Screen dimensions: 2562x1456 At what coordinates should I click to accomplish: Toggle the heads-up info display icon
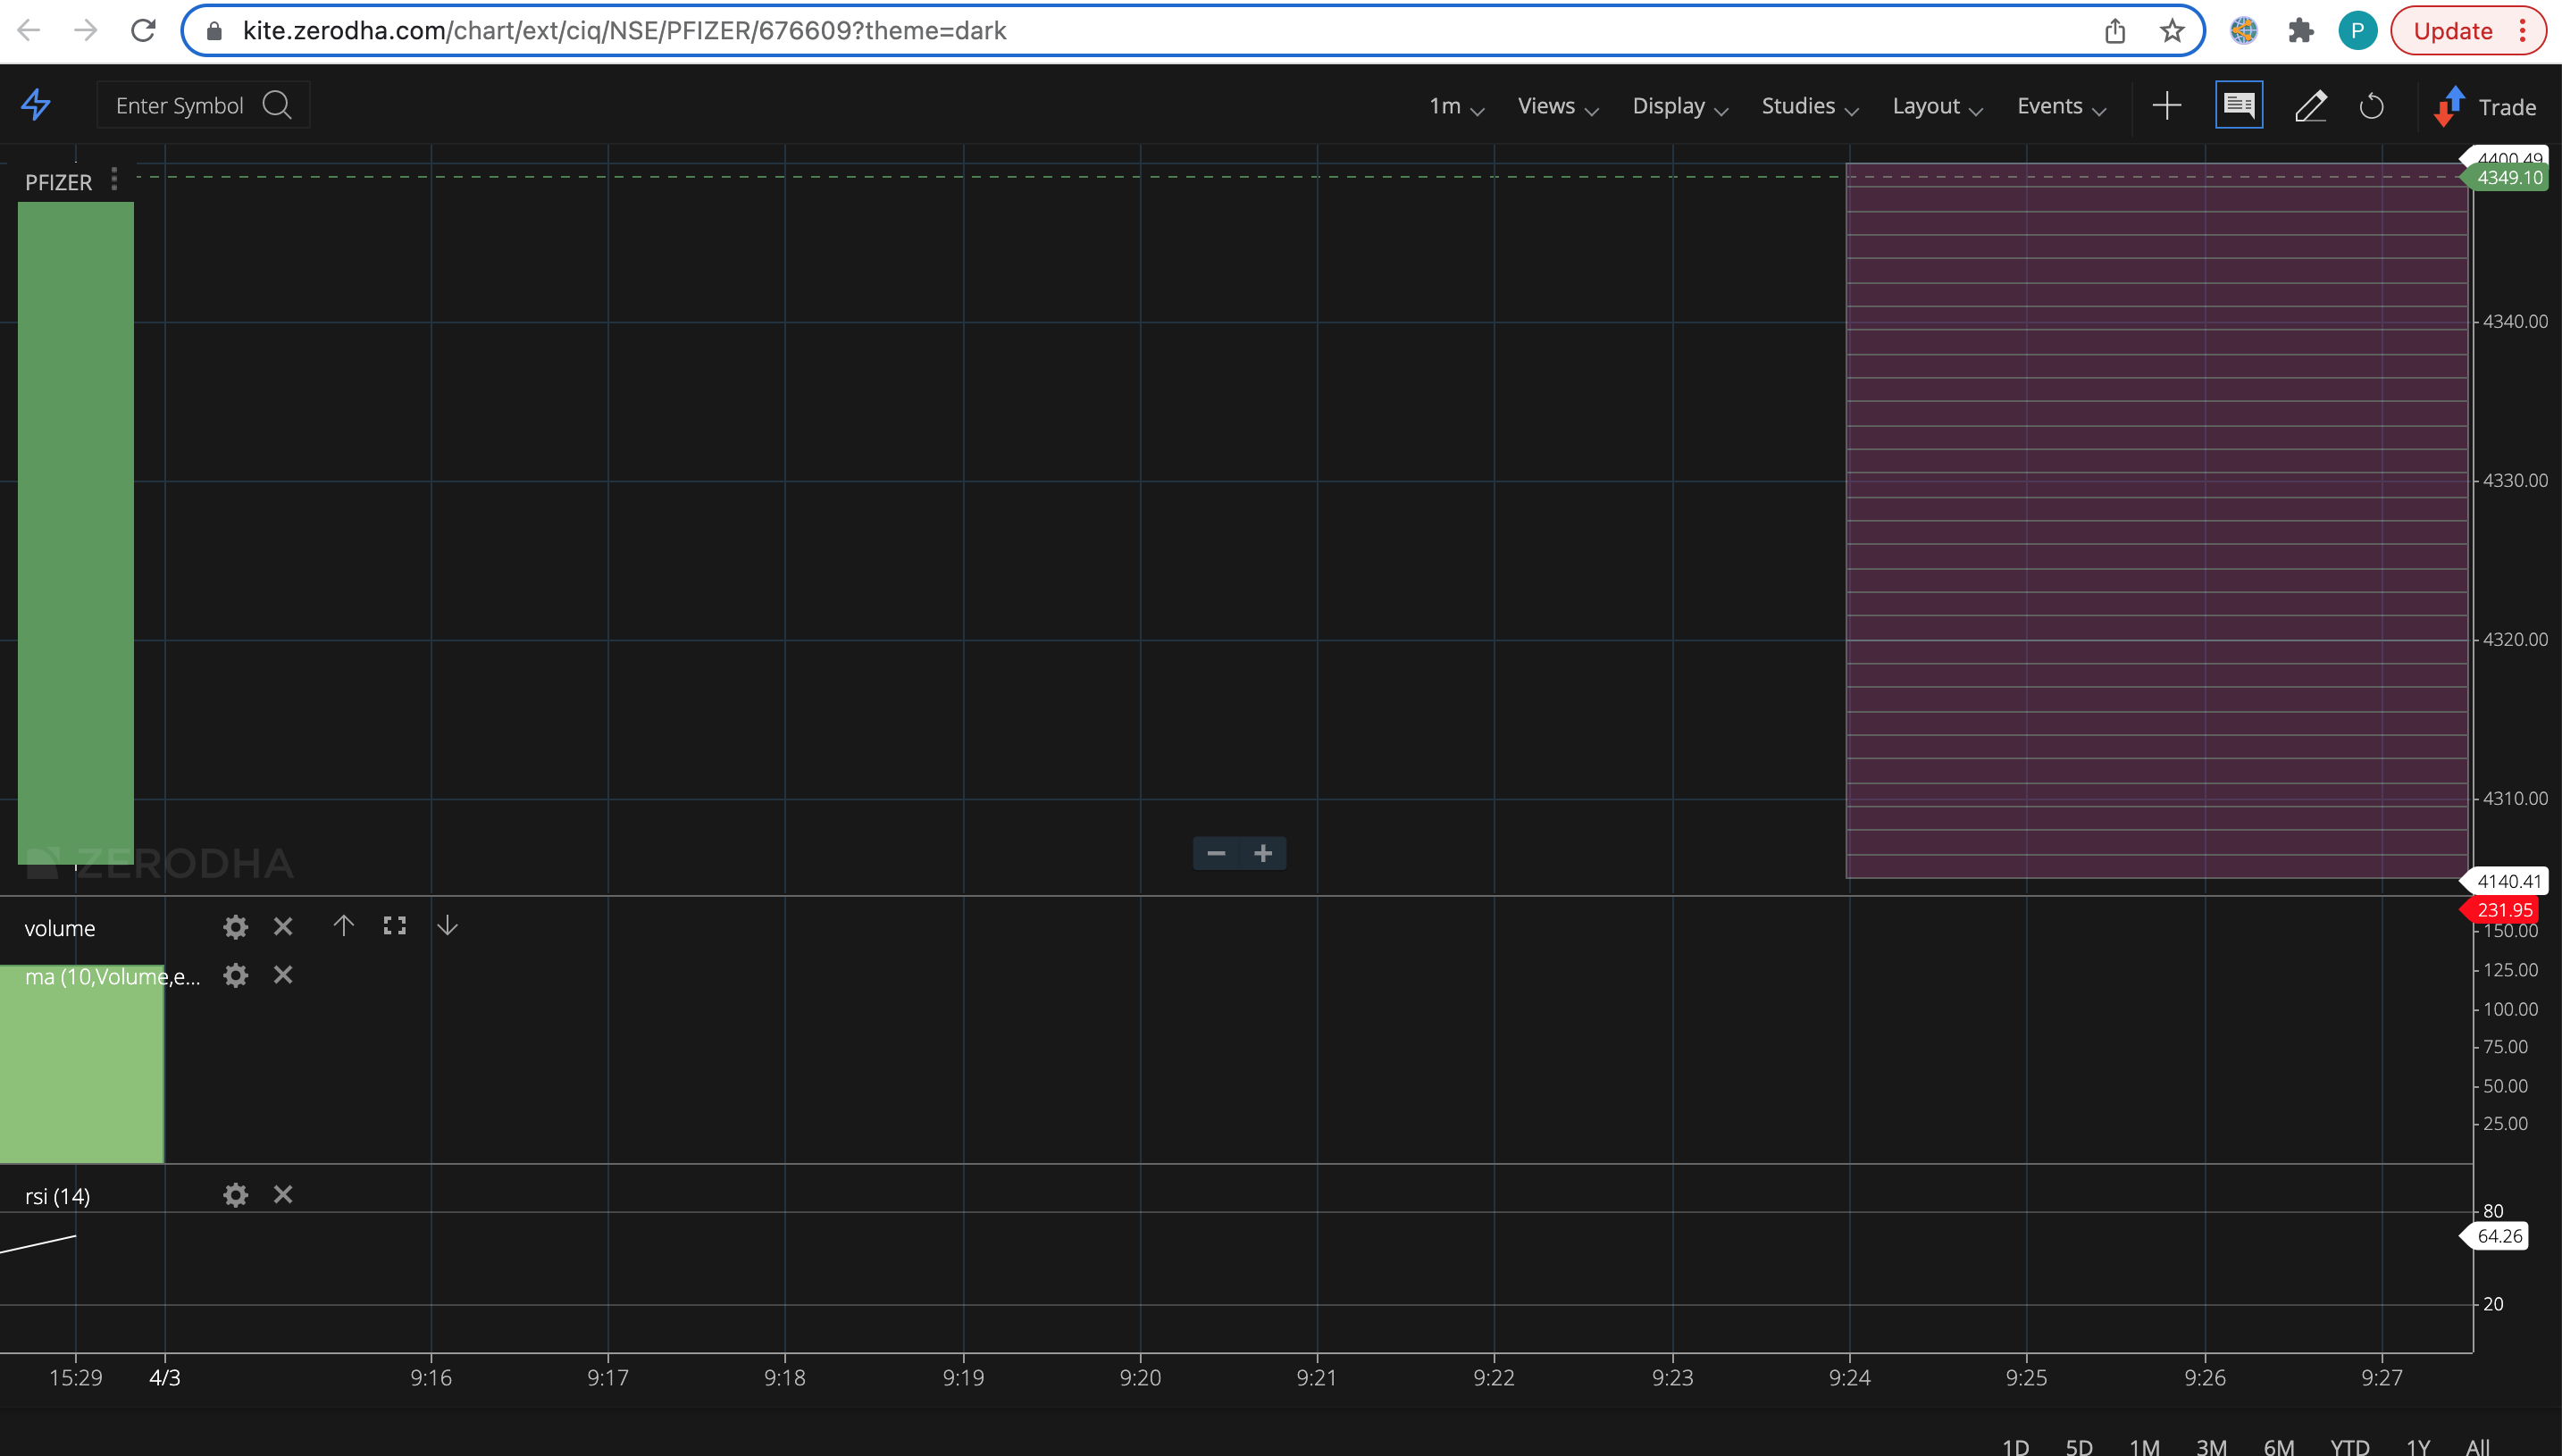(2238, 105)
